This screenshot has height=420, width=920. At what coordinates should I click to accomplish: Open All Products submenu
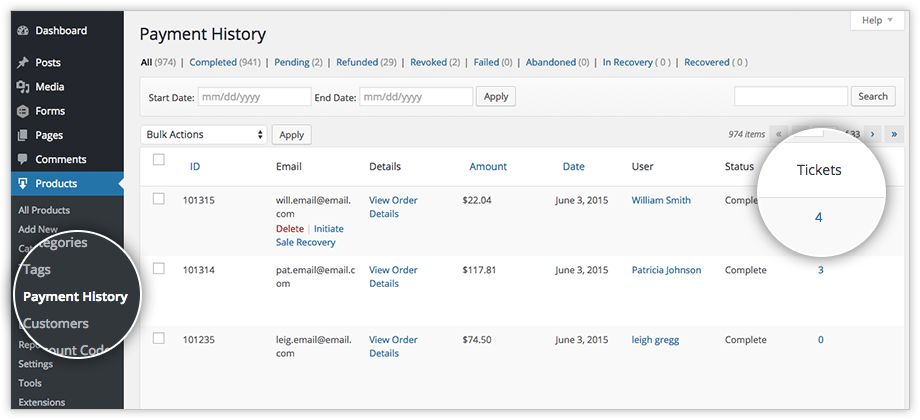pos(44,210)
